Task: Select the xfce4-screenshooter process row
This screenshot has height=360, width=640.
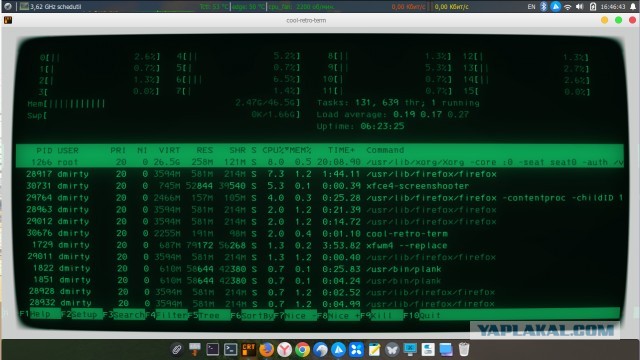Action: tap(320, 186)
